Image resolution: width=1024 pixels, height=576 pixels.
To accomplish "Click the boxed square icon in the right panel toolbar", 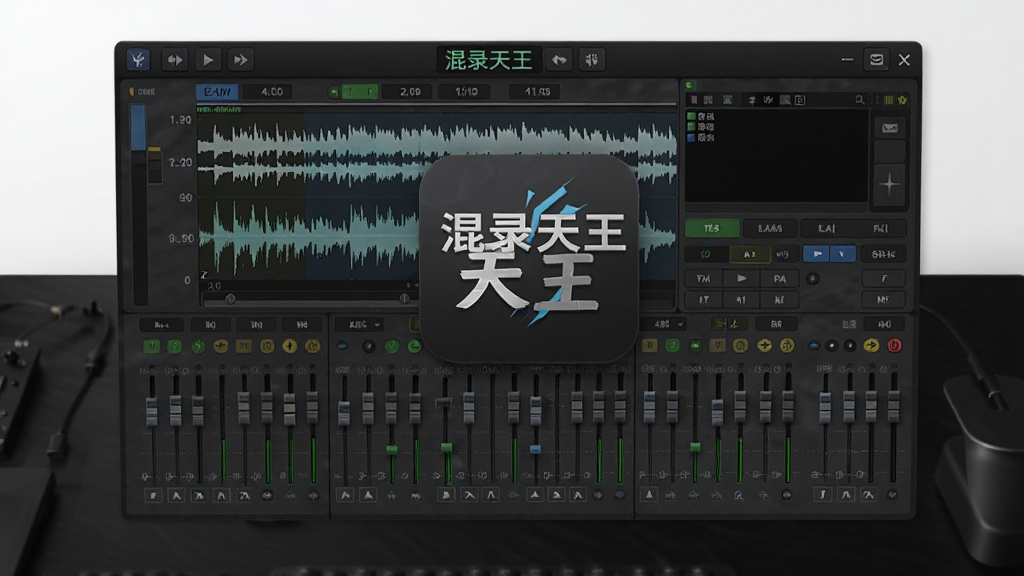I will [x=801, y=100].
